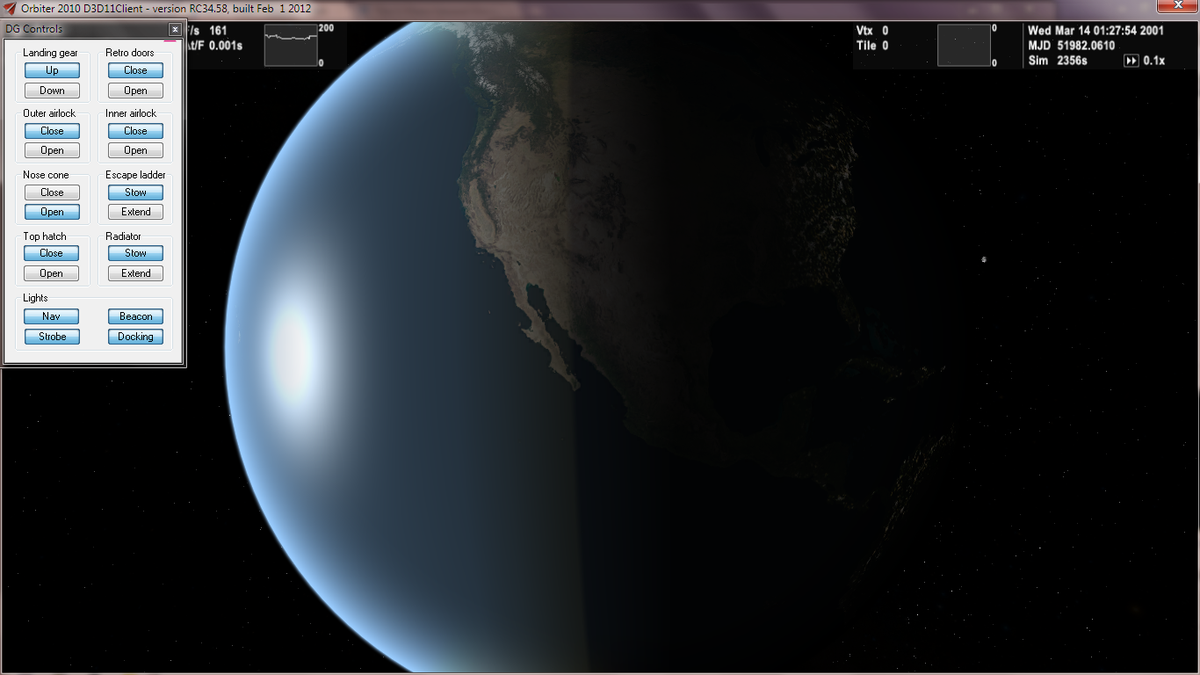Open the Top hatch

pos(52,273)
